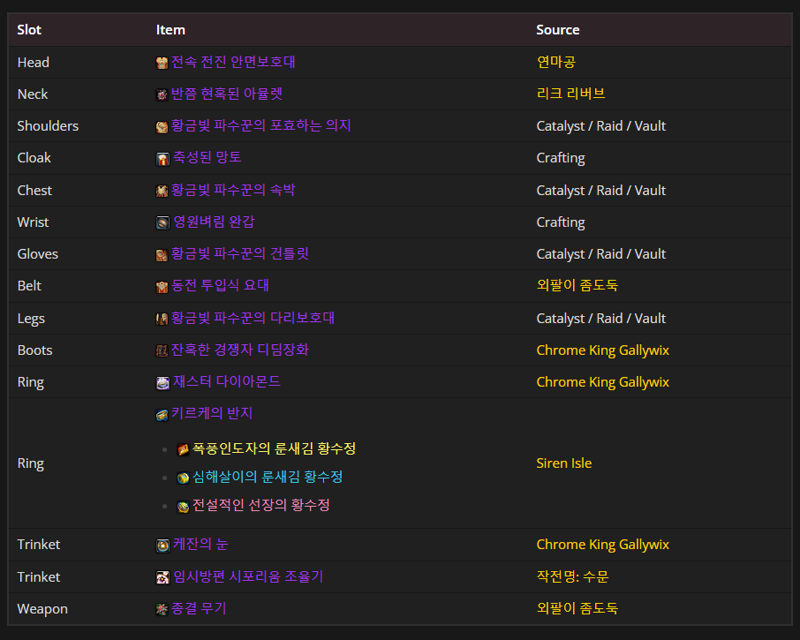This screenshot has width=800, height=640.
Task: Click the Source column header
Action: pyautogui.click(x=558, y=30)
